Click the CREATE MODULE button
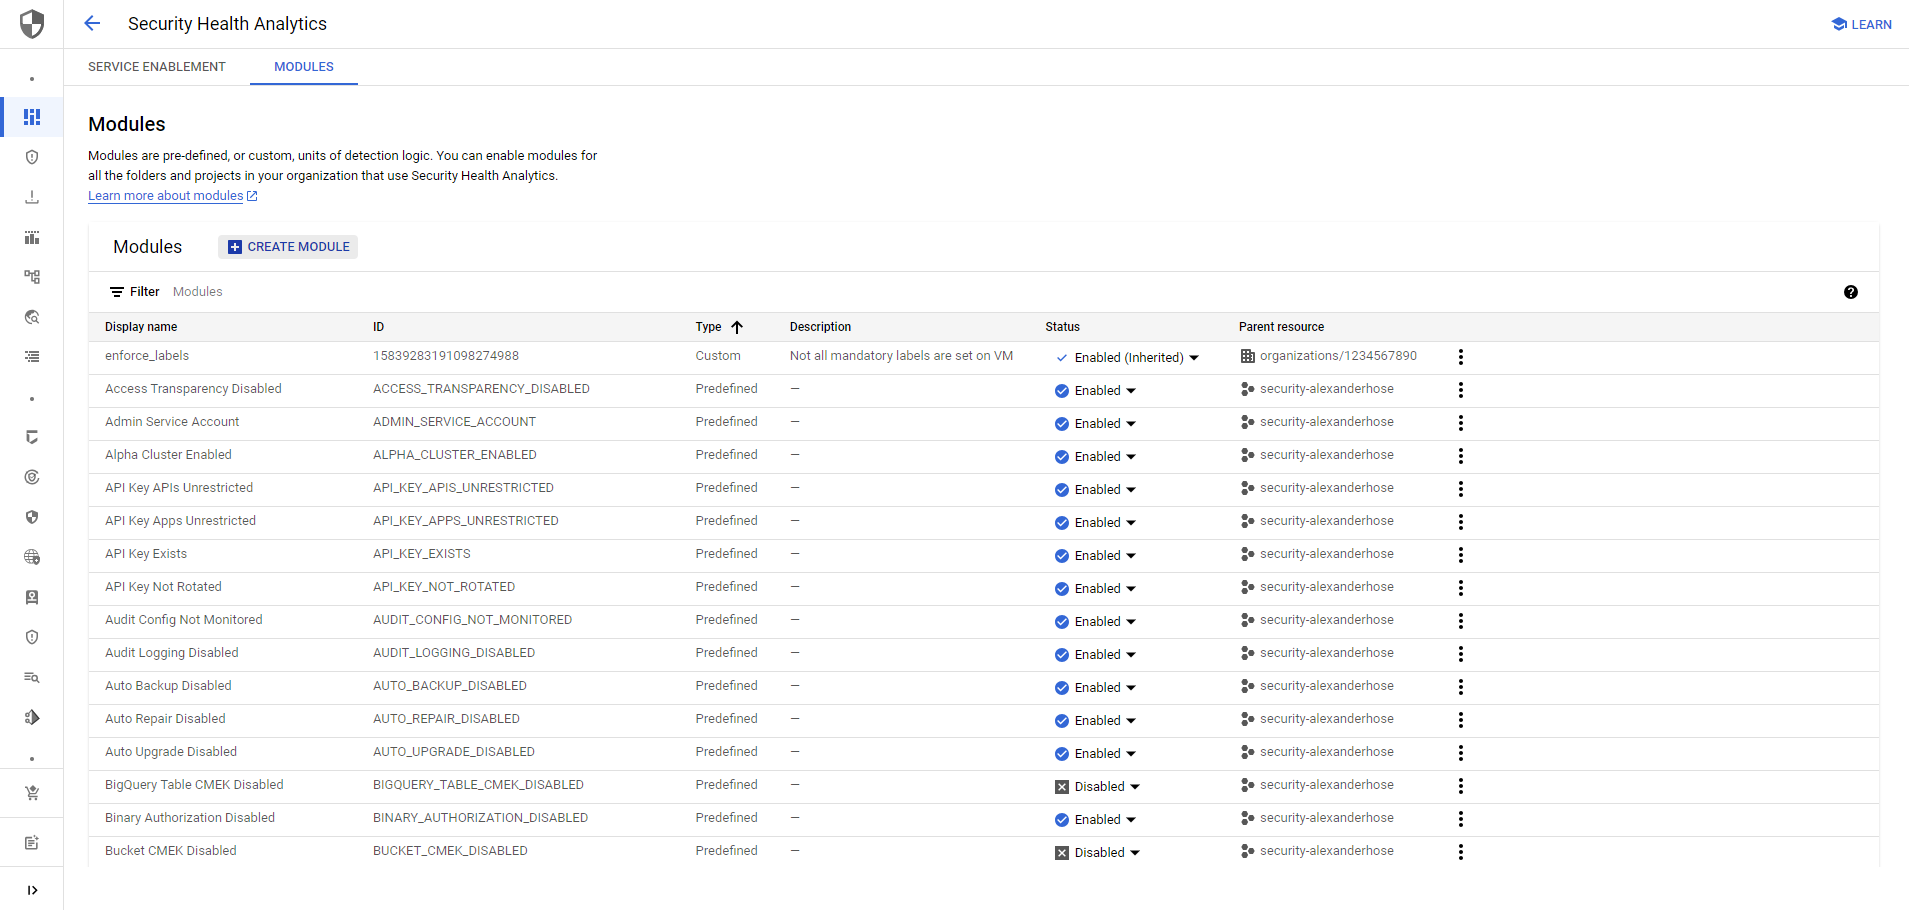1909x910 pixels. (x=288, y=246)
